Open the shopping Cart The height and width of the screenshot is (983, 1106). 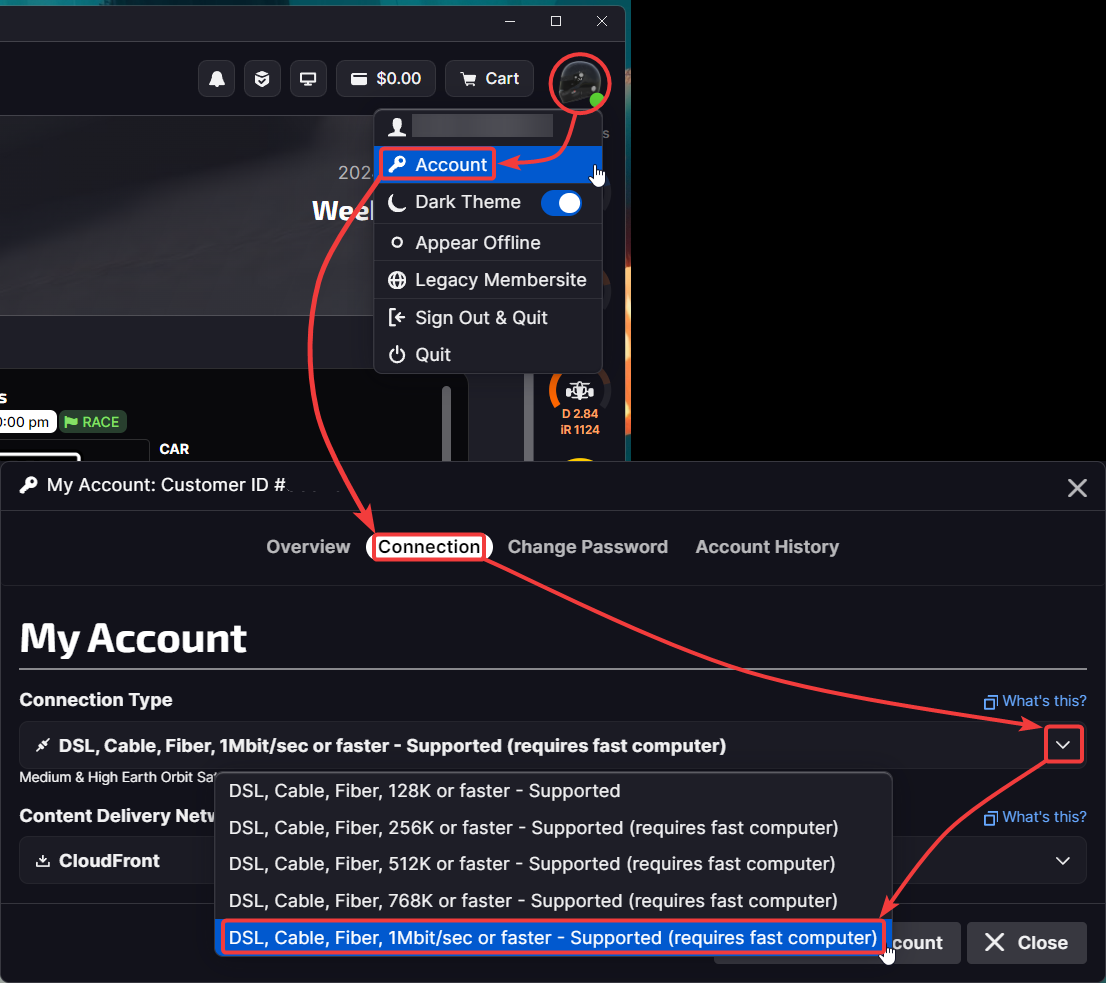(488, 79)
